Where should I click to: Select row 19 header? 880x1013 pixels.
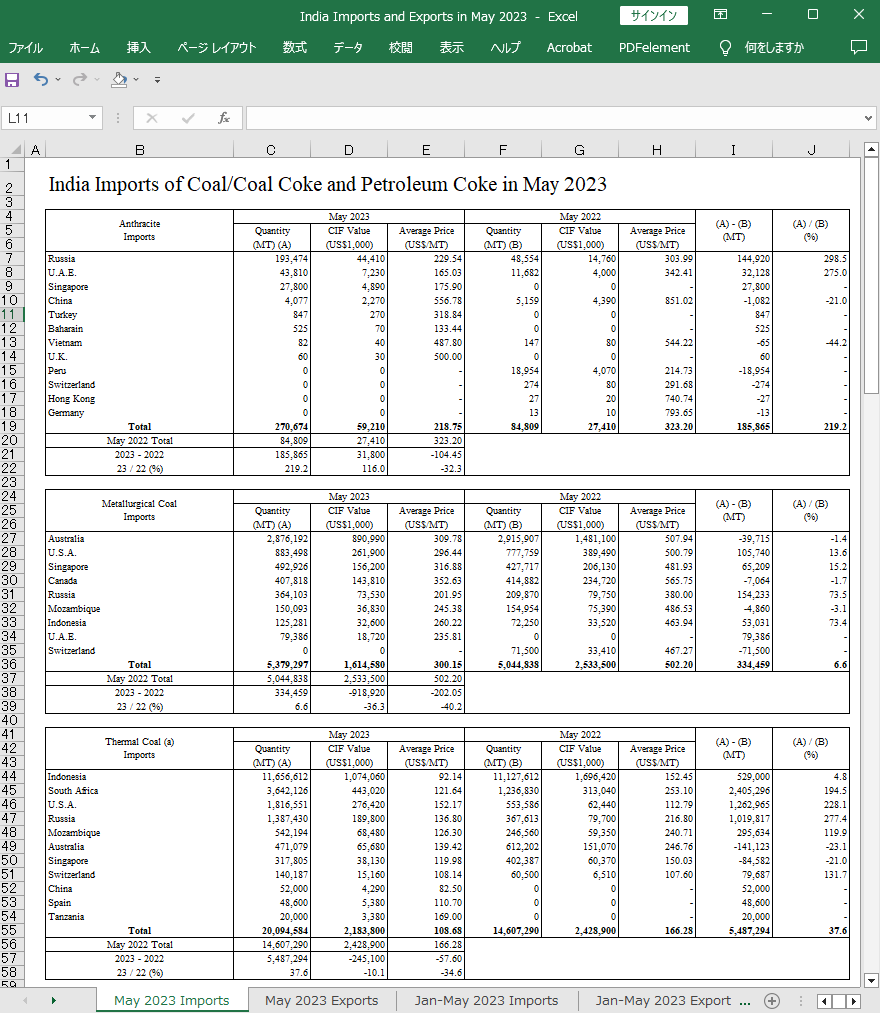pos(12,426)
